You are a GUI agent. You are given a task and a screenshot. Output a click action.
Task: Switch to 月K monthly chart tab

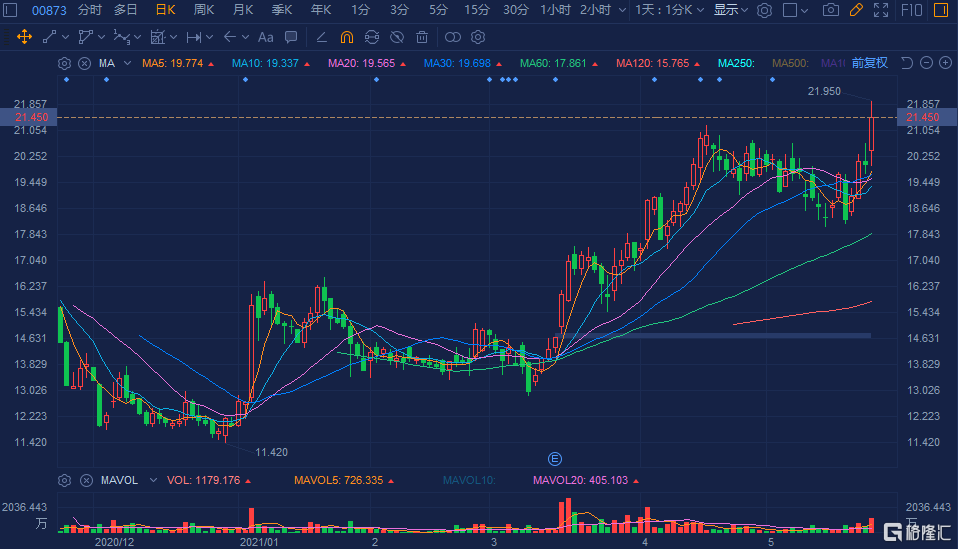click(242, 10)
